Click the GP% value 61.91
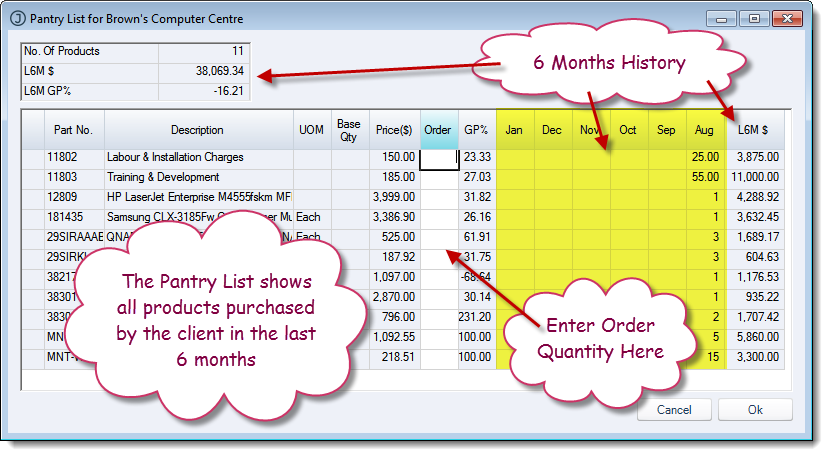The height and width of the screenshot is (456, 828). pos(477,237)
